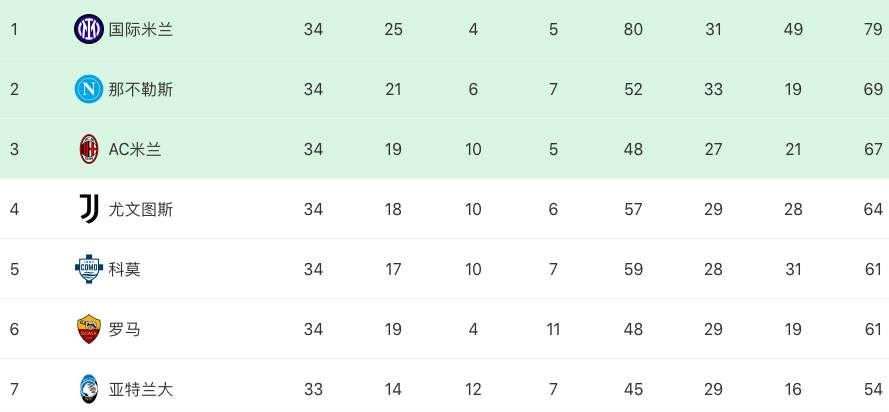Click Atalanta's 33 matches played cell
The image size is (889, 412).
point(313,389)
